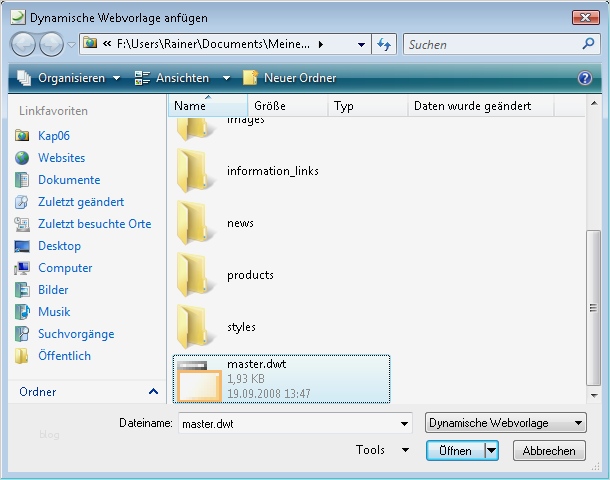Click the Öffnen button
610x480 pixels.
click(455, 451)
